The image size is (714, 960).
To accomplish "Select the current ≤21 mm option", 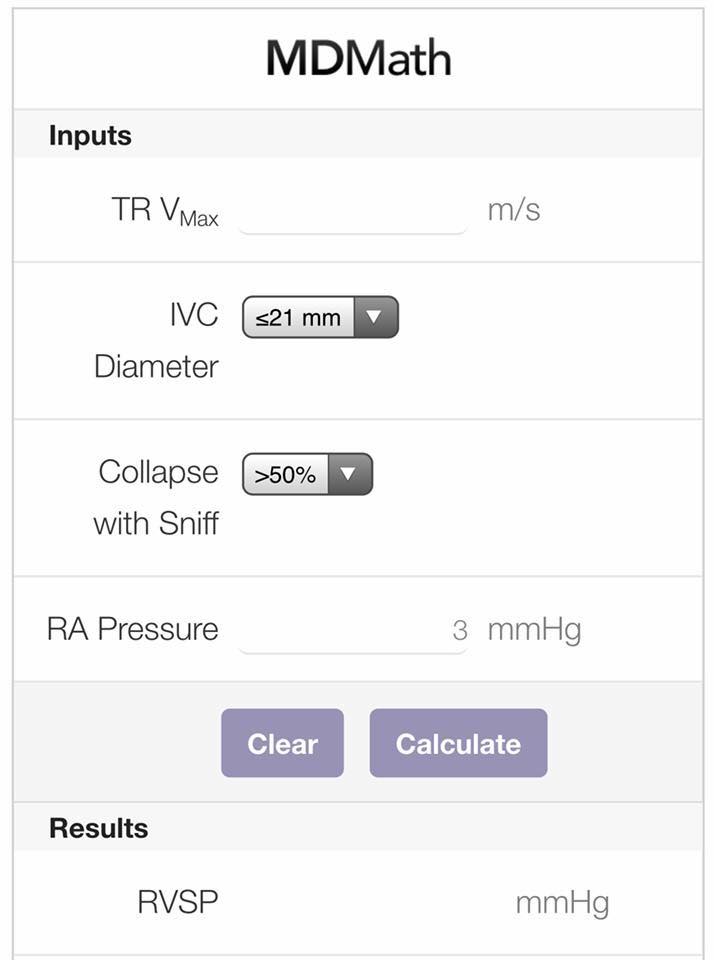I will [299, 316].
